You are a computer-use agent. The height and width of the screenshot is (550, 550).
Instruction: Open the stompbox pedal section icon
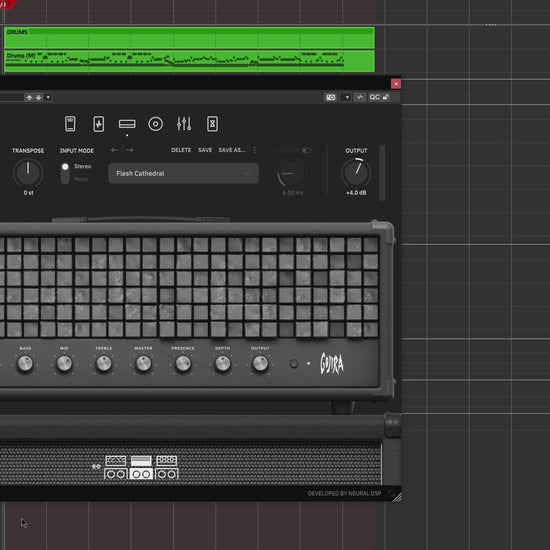(x=70, y=124)
